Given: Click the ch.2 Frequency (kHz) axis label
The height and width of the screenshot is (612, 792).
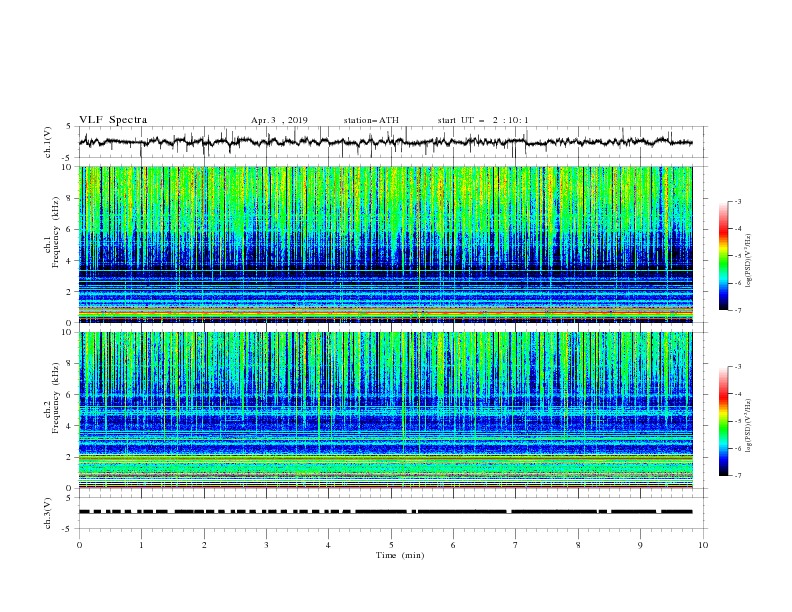Looking at the screenshot, I should click(51, 398).
